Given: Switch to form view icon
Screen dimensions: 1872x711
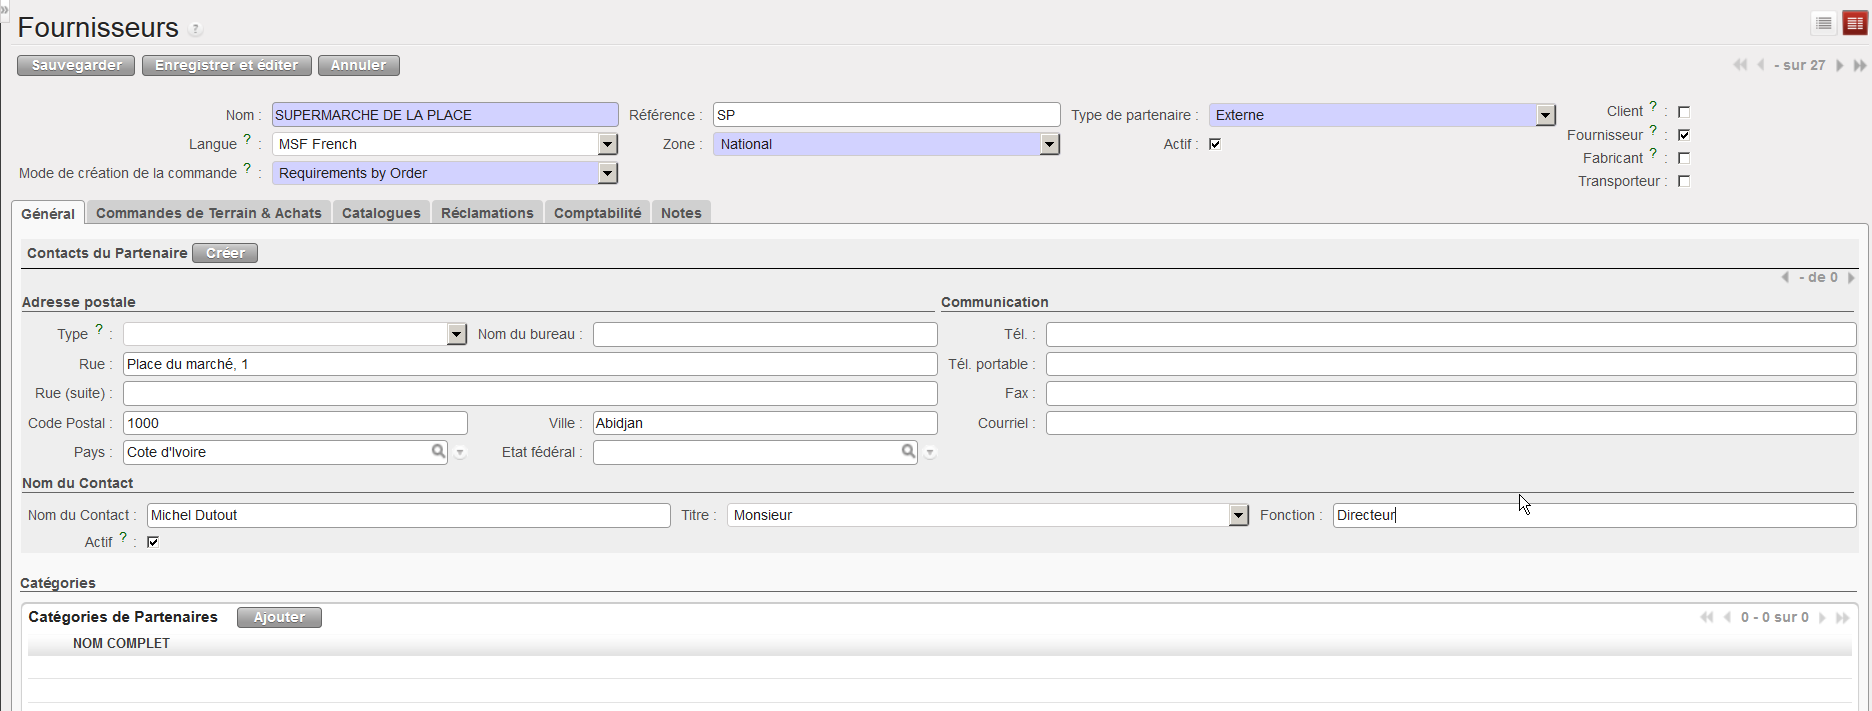Looking at the screenshot, I should pyautogui.click(x=1855, y=23).
